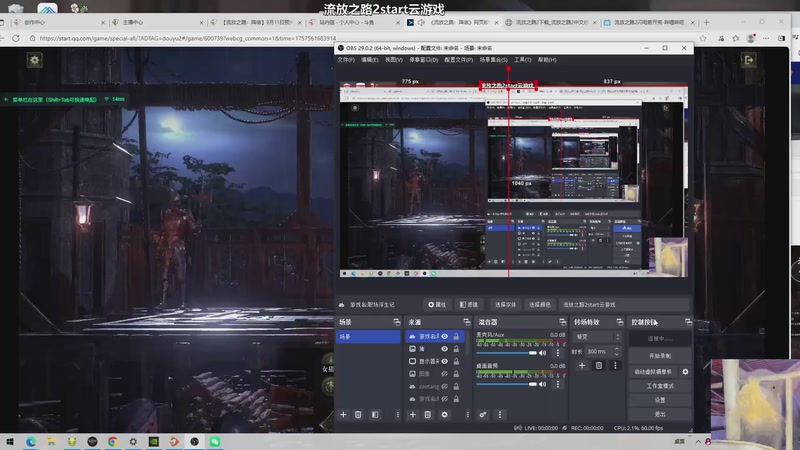Image resolution: width=800 pixels, height=450 pixels.
Task: Pop out the 来源 sources dock
Action: pyautogui.click(x=466, y=322)
